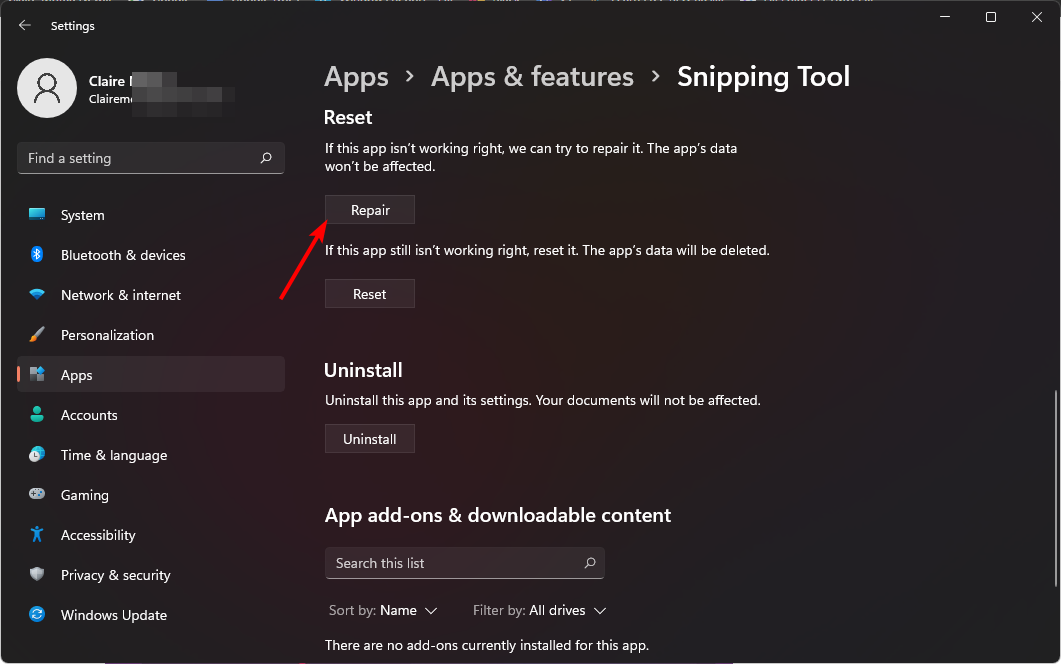Click the Uninstall button
Viewport: 1061px width, 664px height.
point(369,438)
